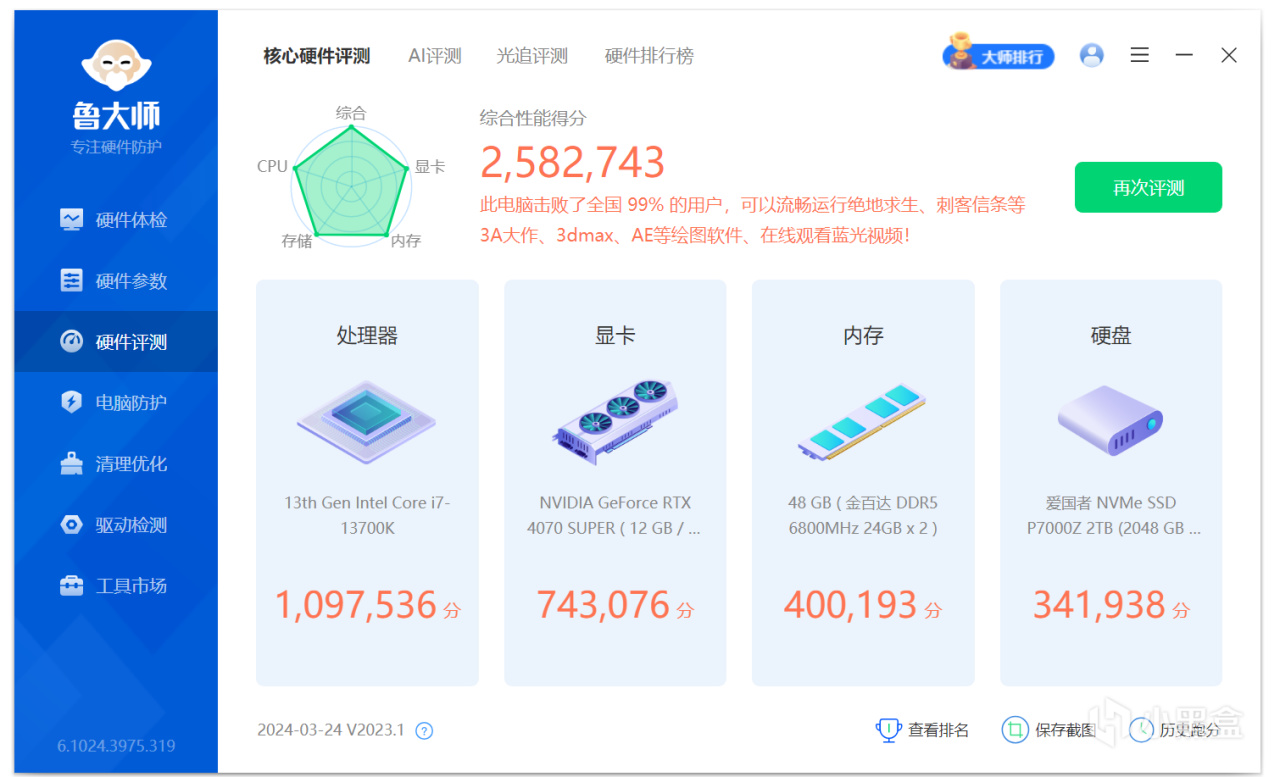Click the processor chip illustration

pos(366,421)
